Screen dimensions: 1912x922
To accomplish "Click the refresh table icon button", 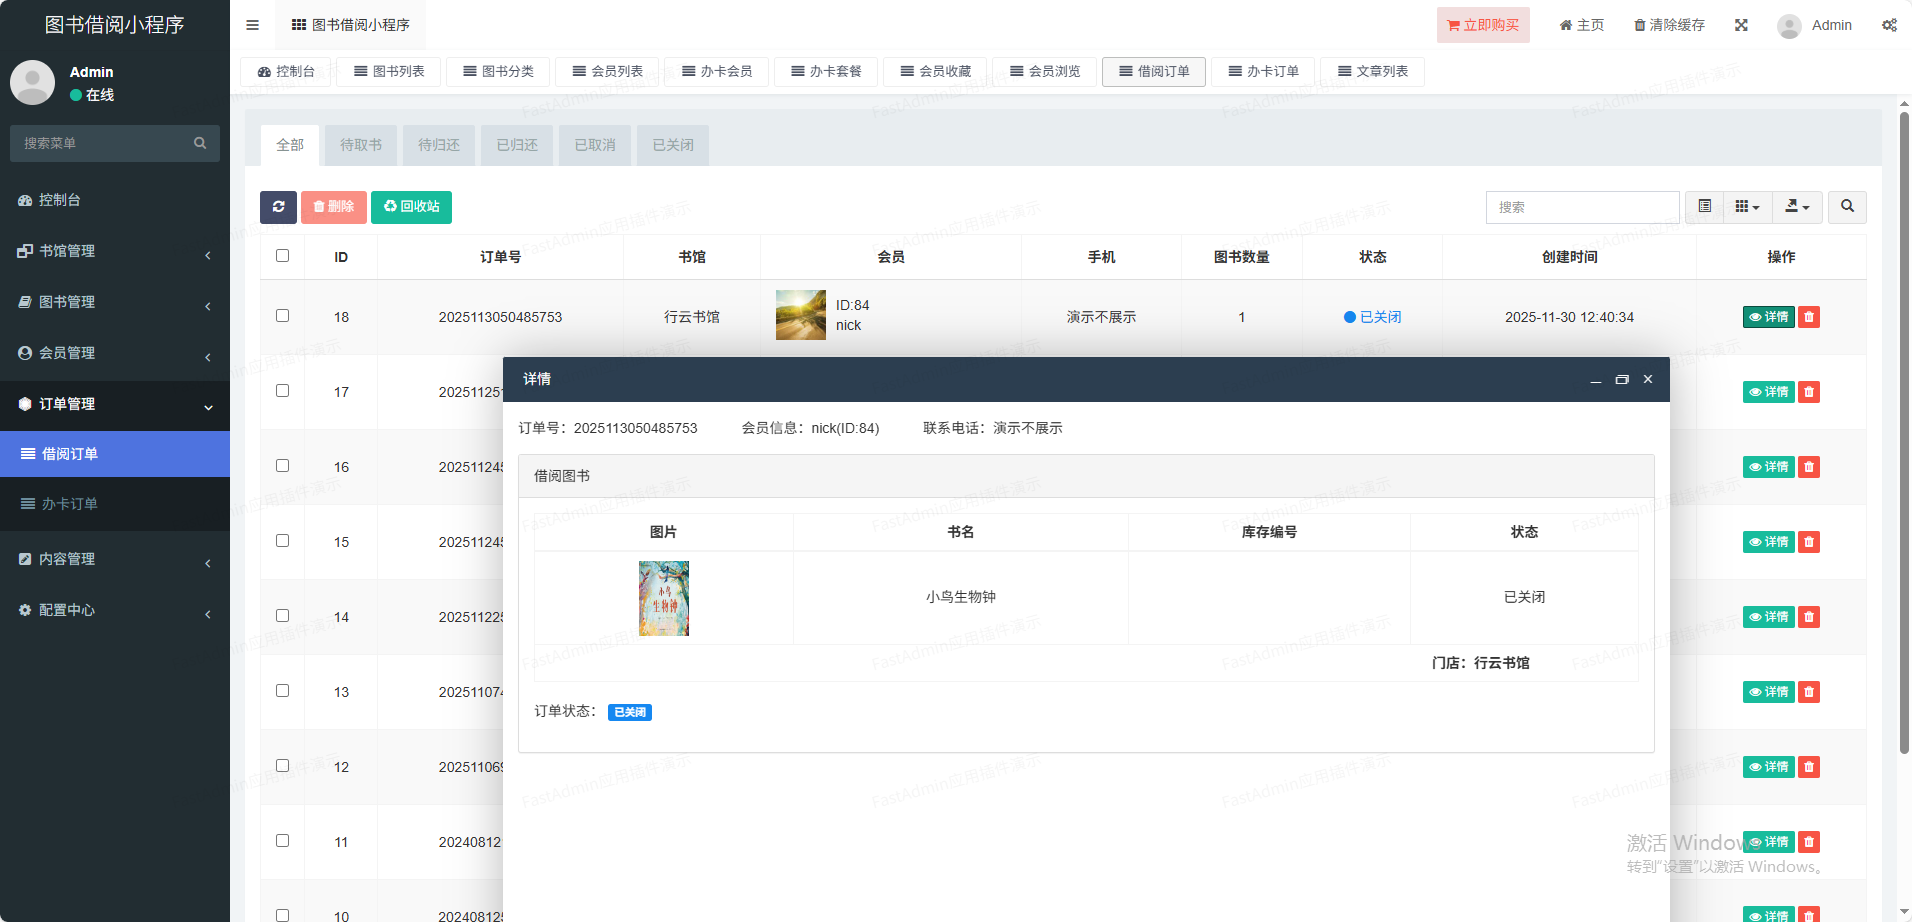I will click(278, 207).
